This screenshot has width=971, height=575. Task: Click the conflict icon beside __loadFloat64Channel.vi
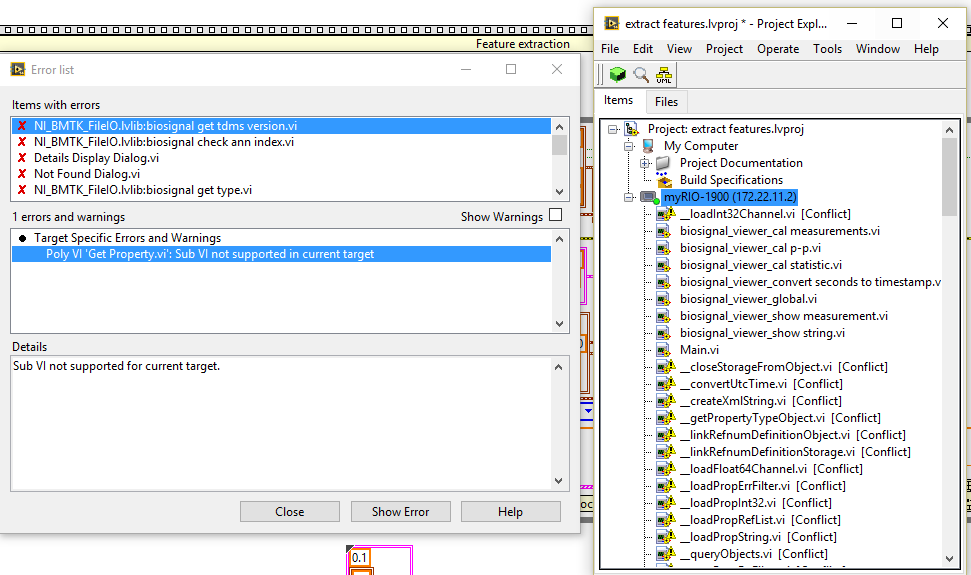666,469
